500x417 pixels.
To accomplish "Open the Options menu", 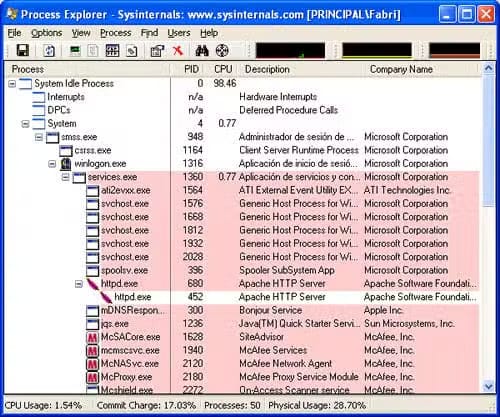I will (x=46, y=33).
